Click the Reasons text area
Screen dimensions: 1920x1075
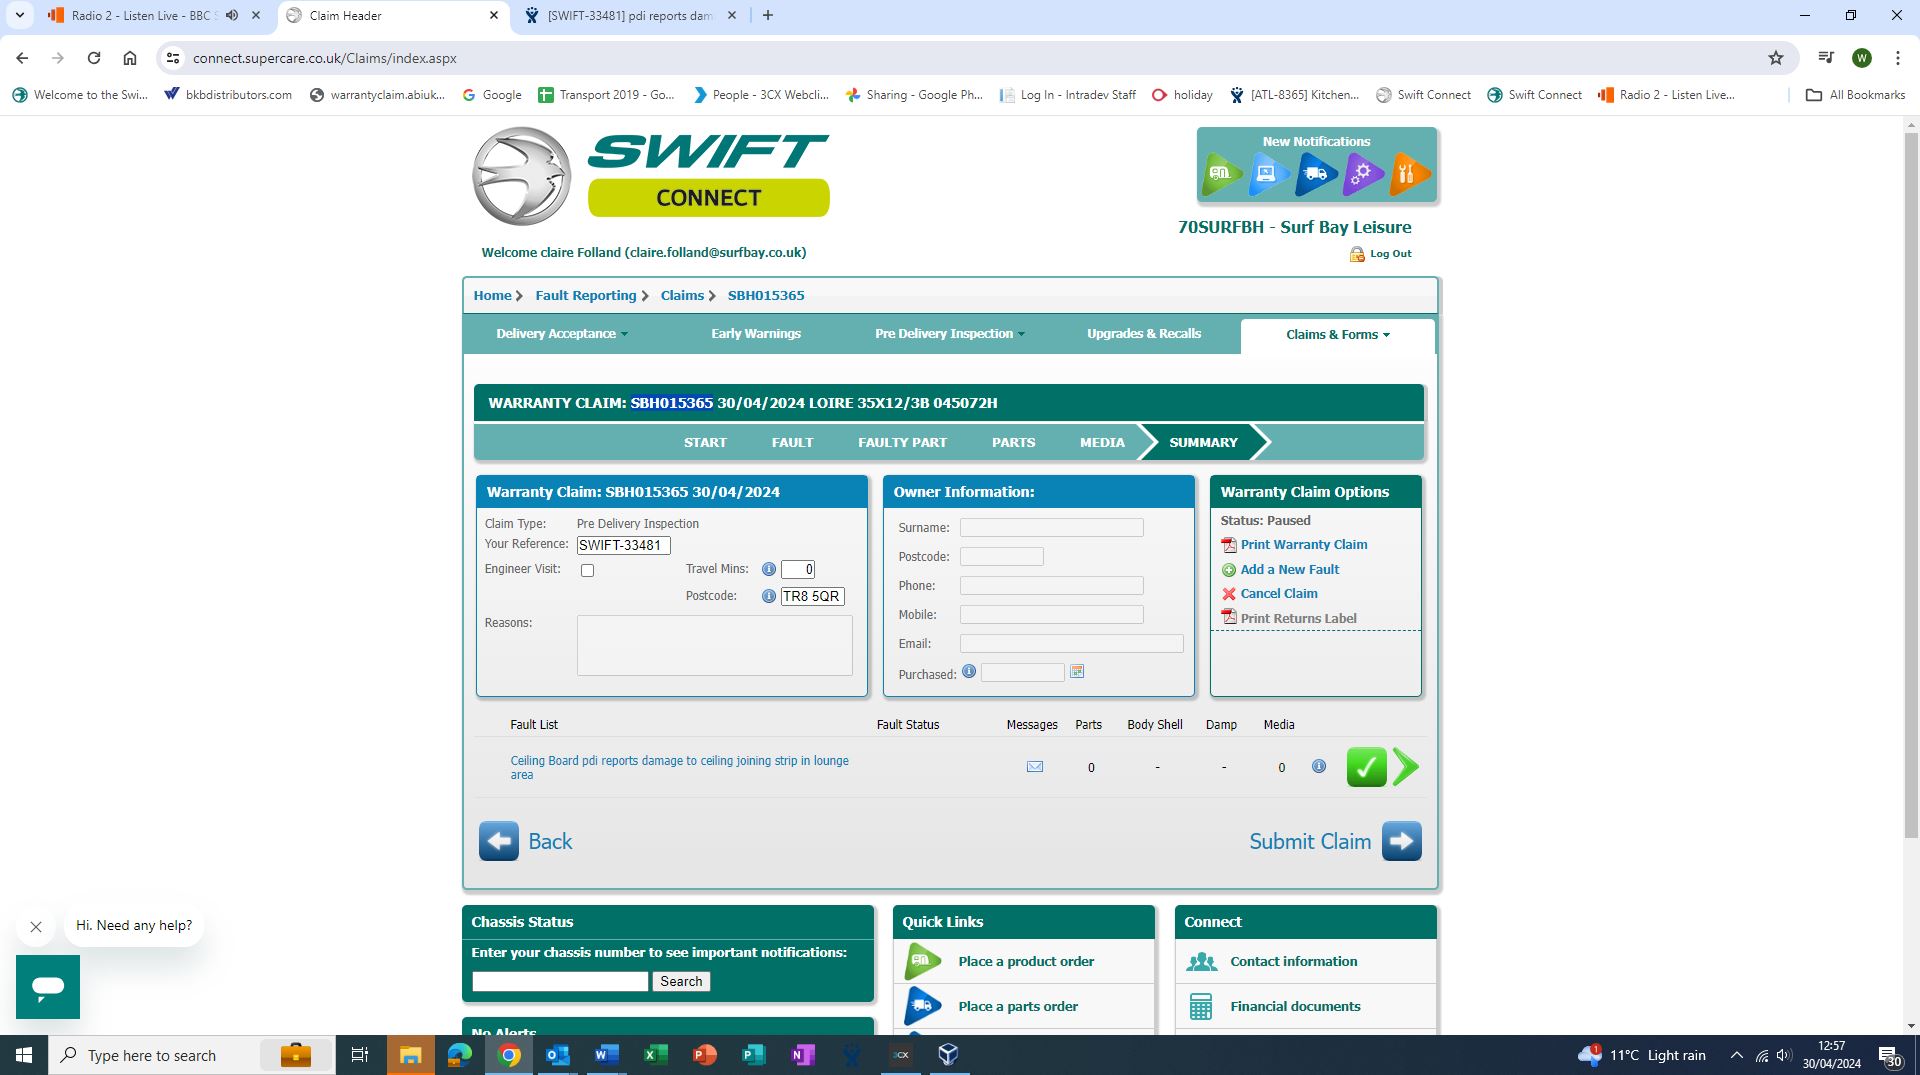pyautogui.click(x=715, y=646)
